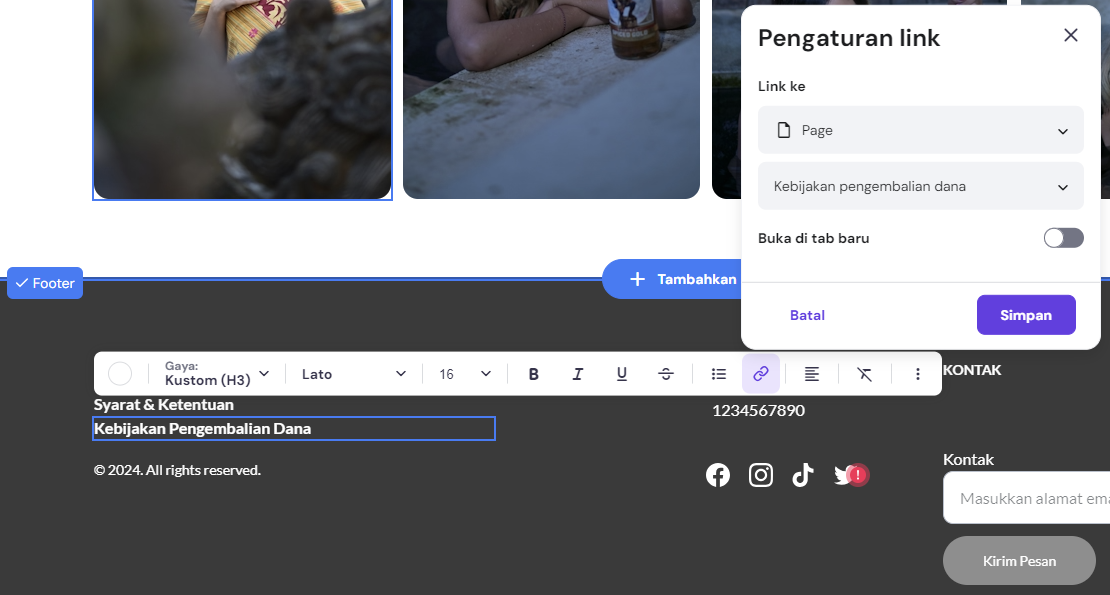This screenshot has width=1110, height=595.
Task: Click the Facebook social icon
Action: 718,475
